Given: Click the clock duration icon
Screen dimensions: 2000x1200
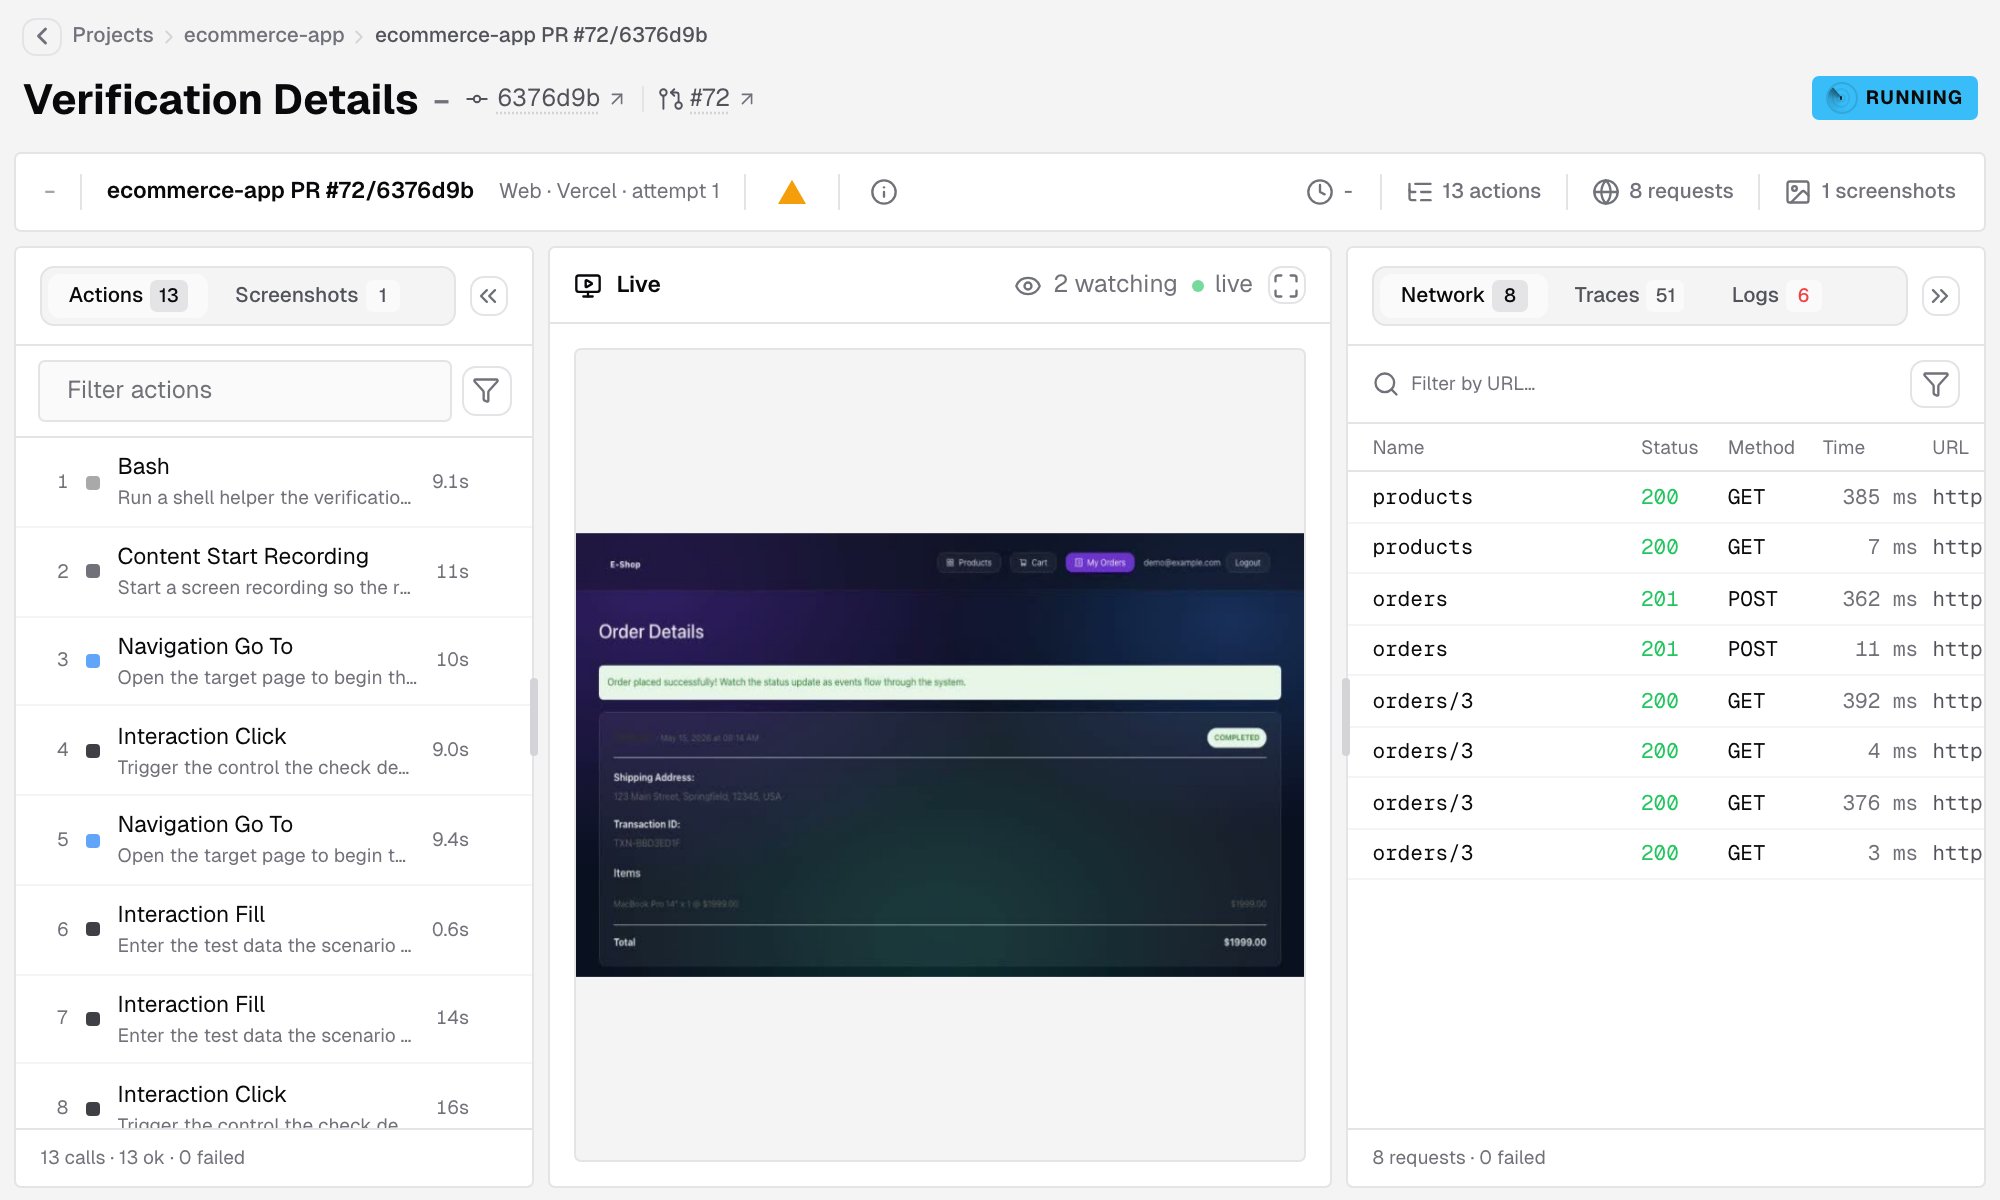Looking at the screenshot, I should (x=1320, y=192).
